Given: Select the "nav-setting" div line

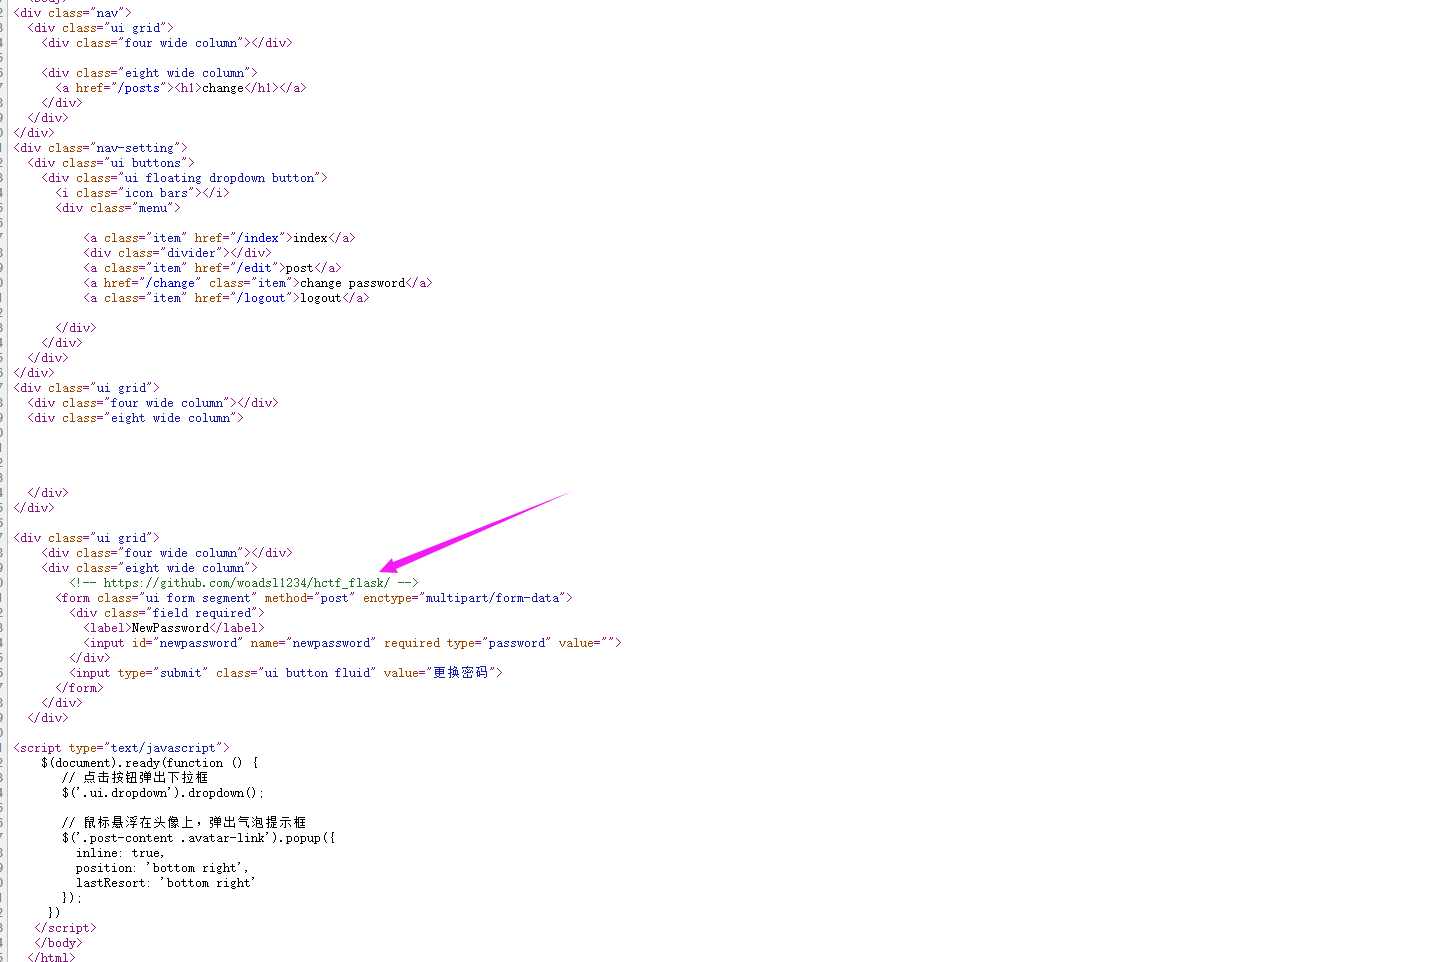Looking at the screenshot, I should coord(100,148).
